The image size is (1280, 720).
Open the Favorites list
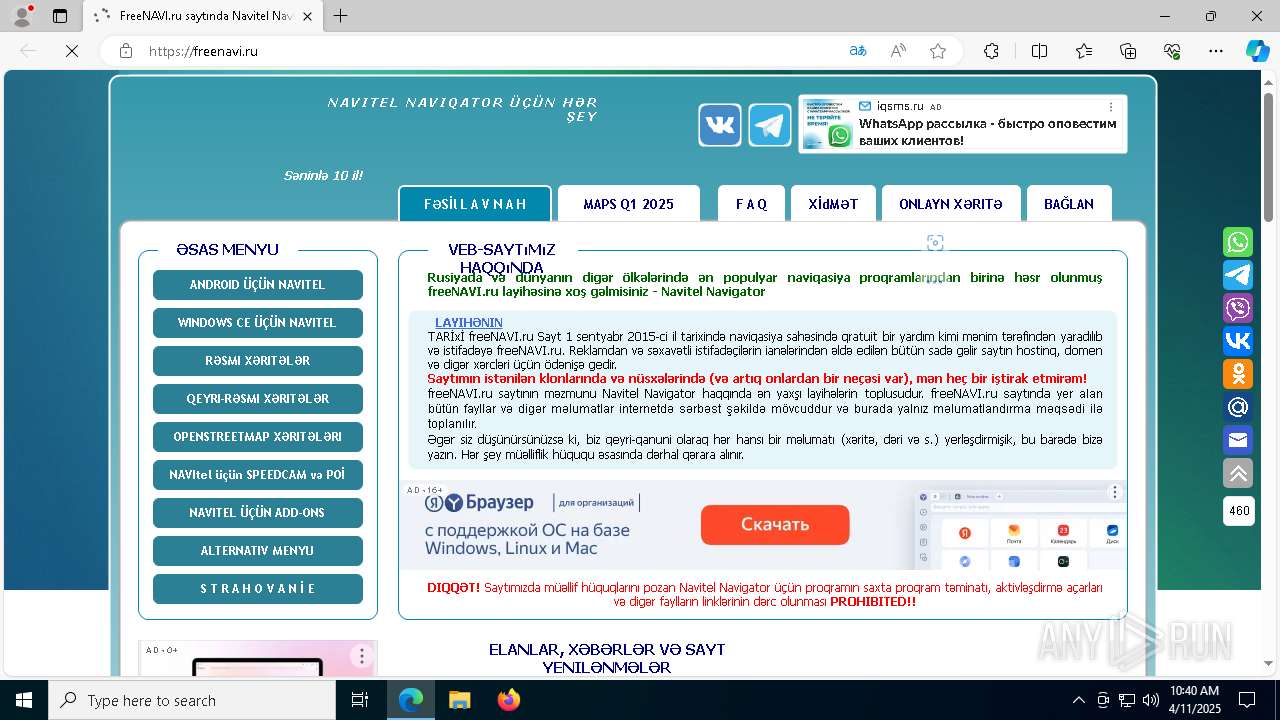1084,51
